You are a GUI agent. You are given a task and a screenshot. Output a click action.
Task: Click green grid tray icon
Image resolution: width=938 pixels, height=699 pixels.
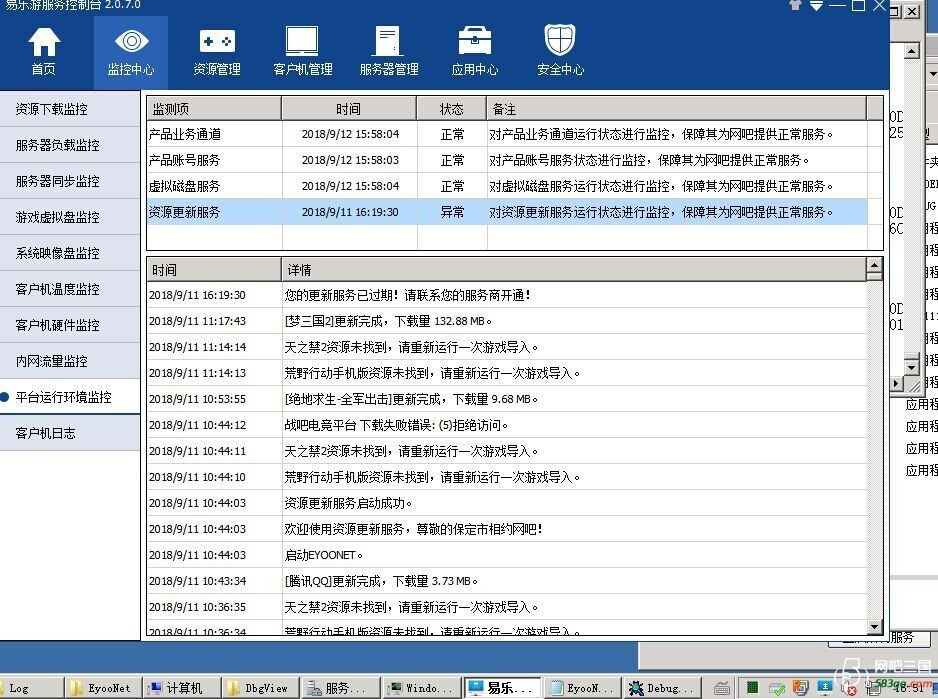click(x=753, y=688)
